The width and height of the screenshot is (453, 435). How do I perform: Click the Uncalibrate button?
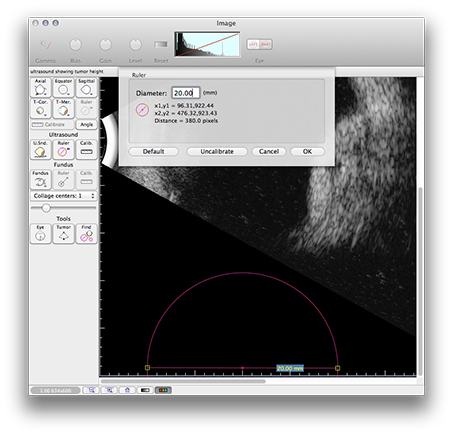point(217,152)
